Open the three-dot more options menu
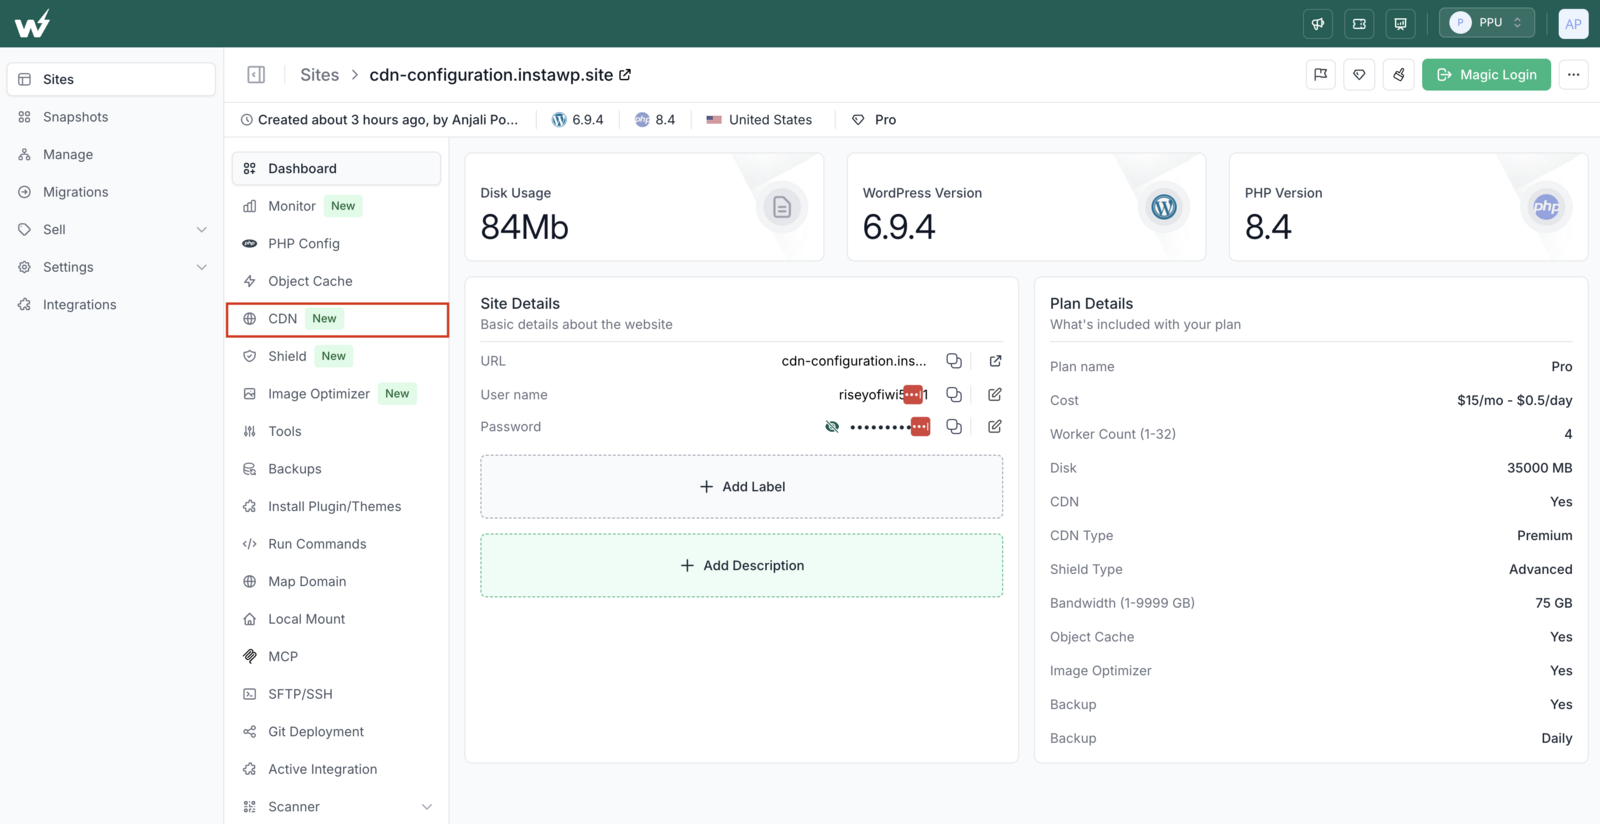Screen dimensions: 1600x824 [x=1573, y=75]
